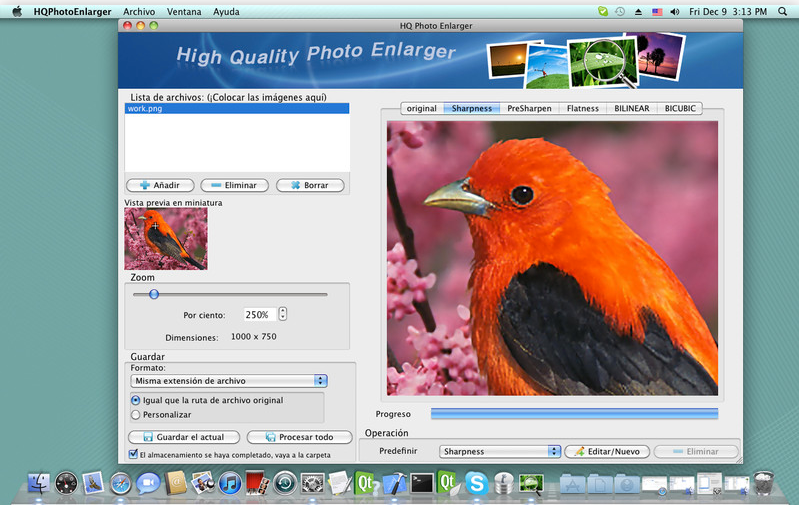Click the Time Machine menu bar icon
This screenshot has width=799, height=505.
[620, 11]
